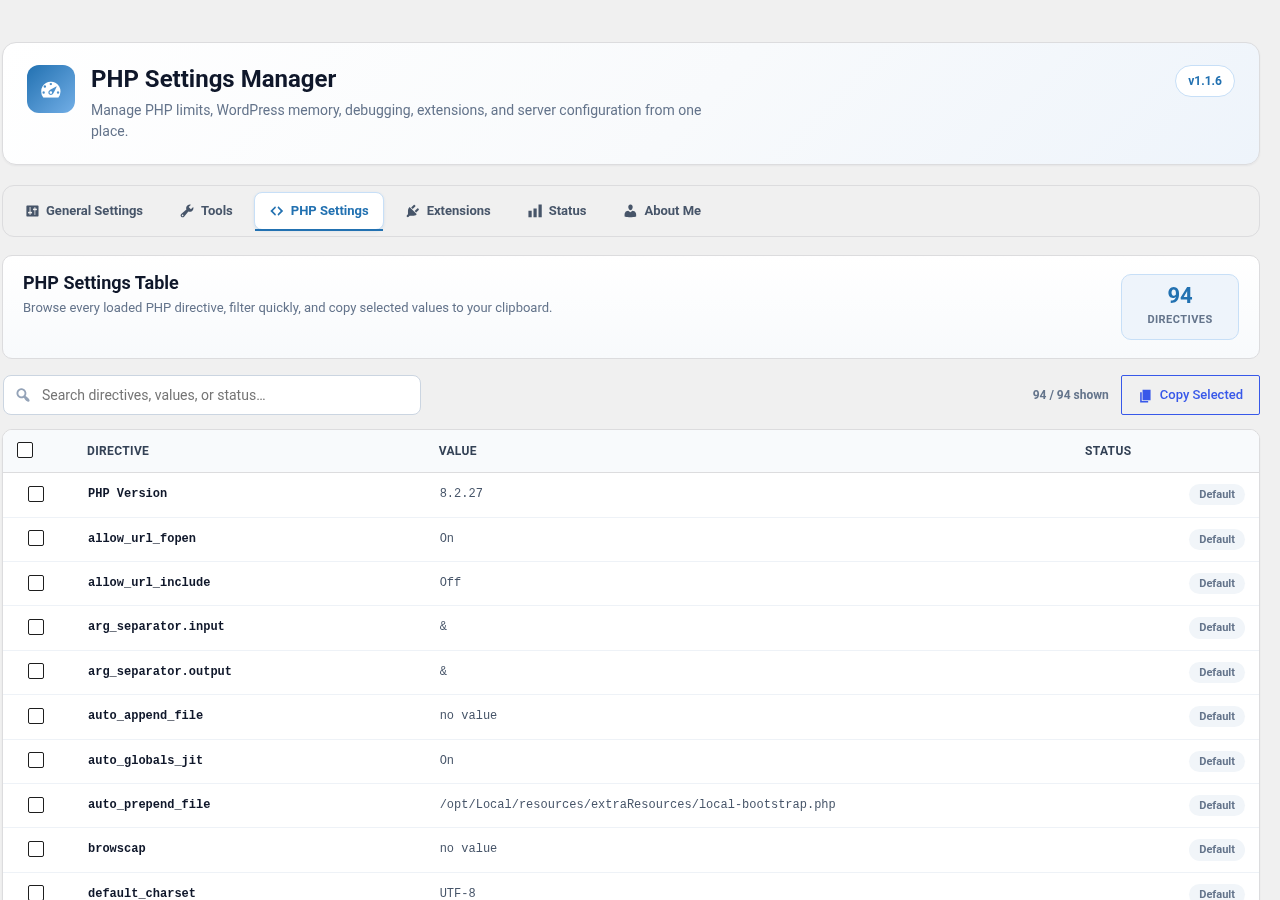Click the VALUE column header
Image resolution: width=1280 pixels, height=900 pixels.
coord(458,451)
